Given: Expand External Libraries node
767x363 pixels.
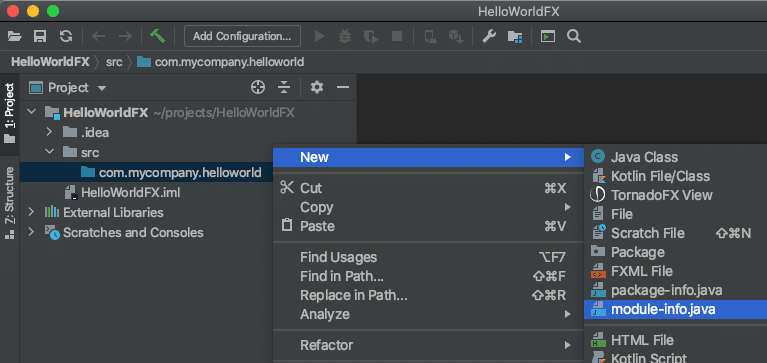Looking at the screenshot, I should (31, 212).
